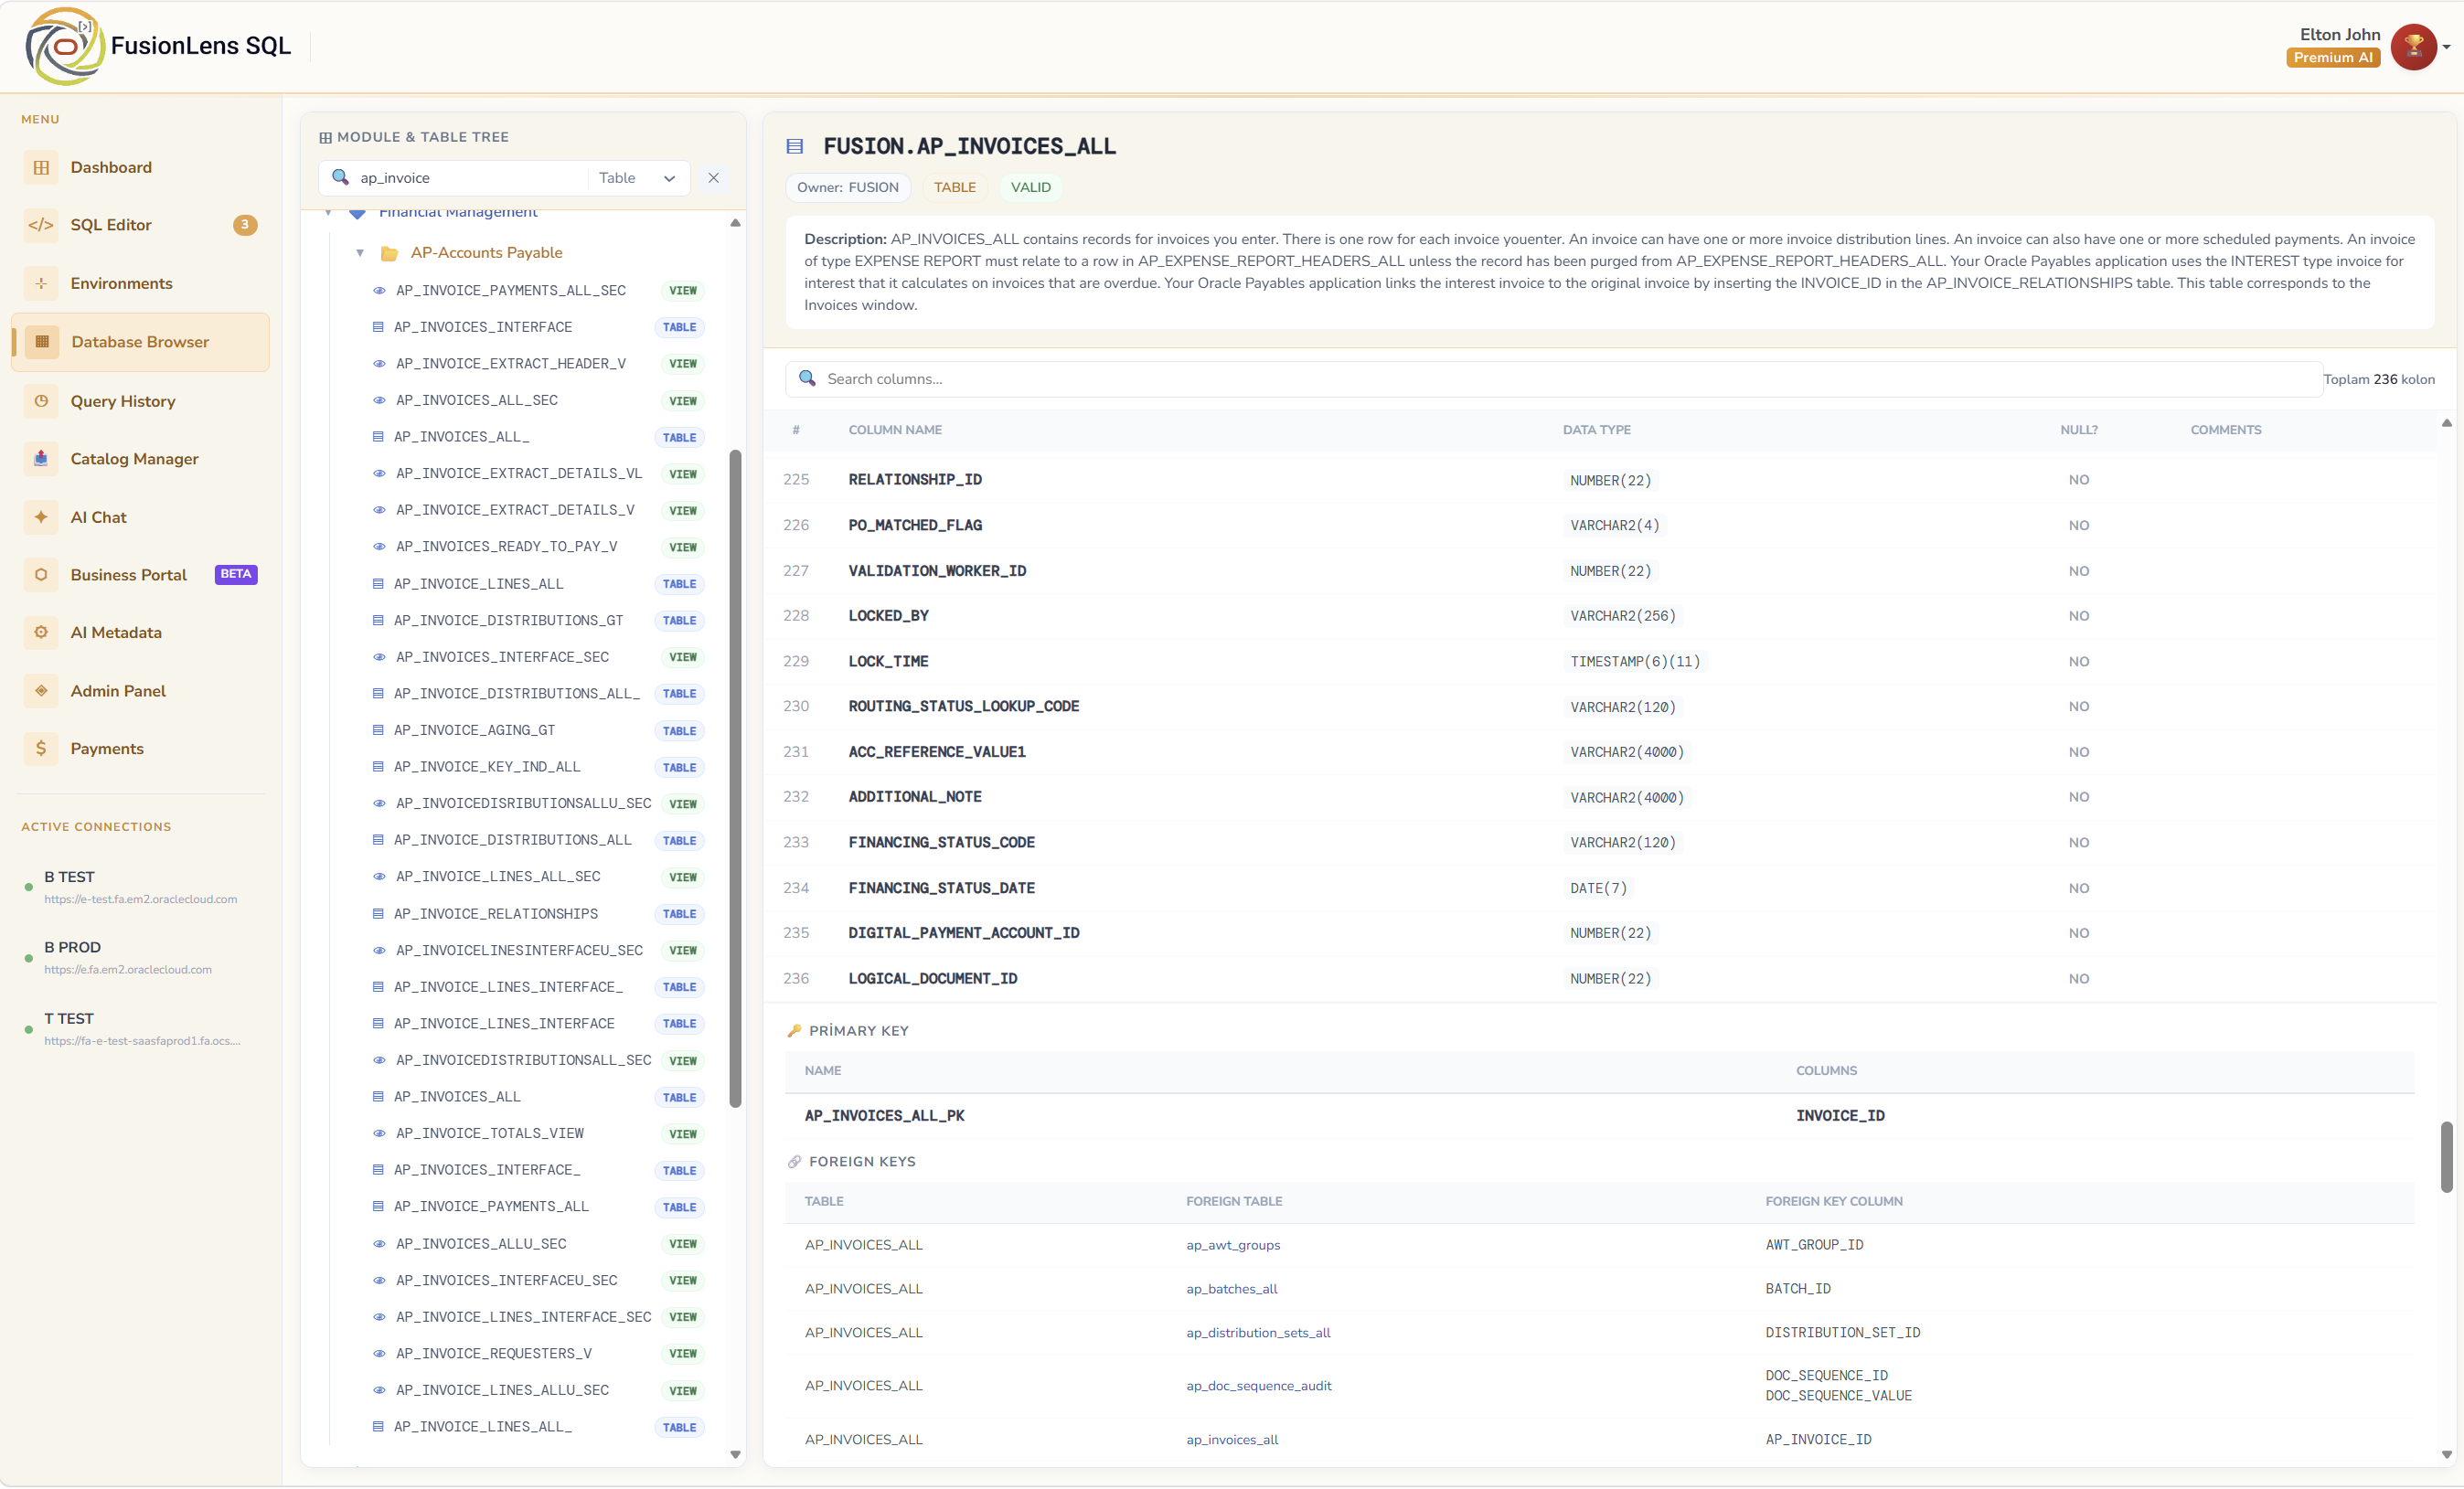This screenshot has width=2464, height=1489.
Task: Click the SQL Editor code icon
Action: [41, 225]
